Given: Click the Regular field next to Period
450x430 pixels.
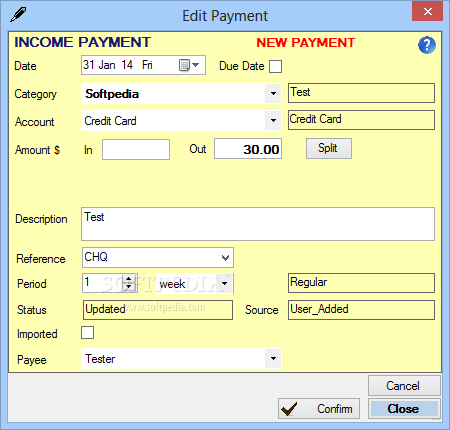Looking at the screenshot, I should pos(361,283).
